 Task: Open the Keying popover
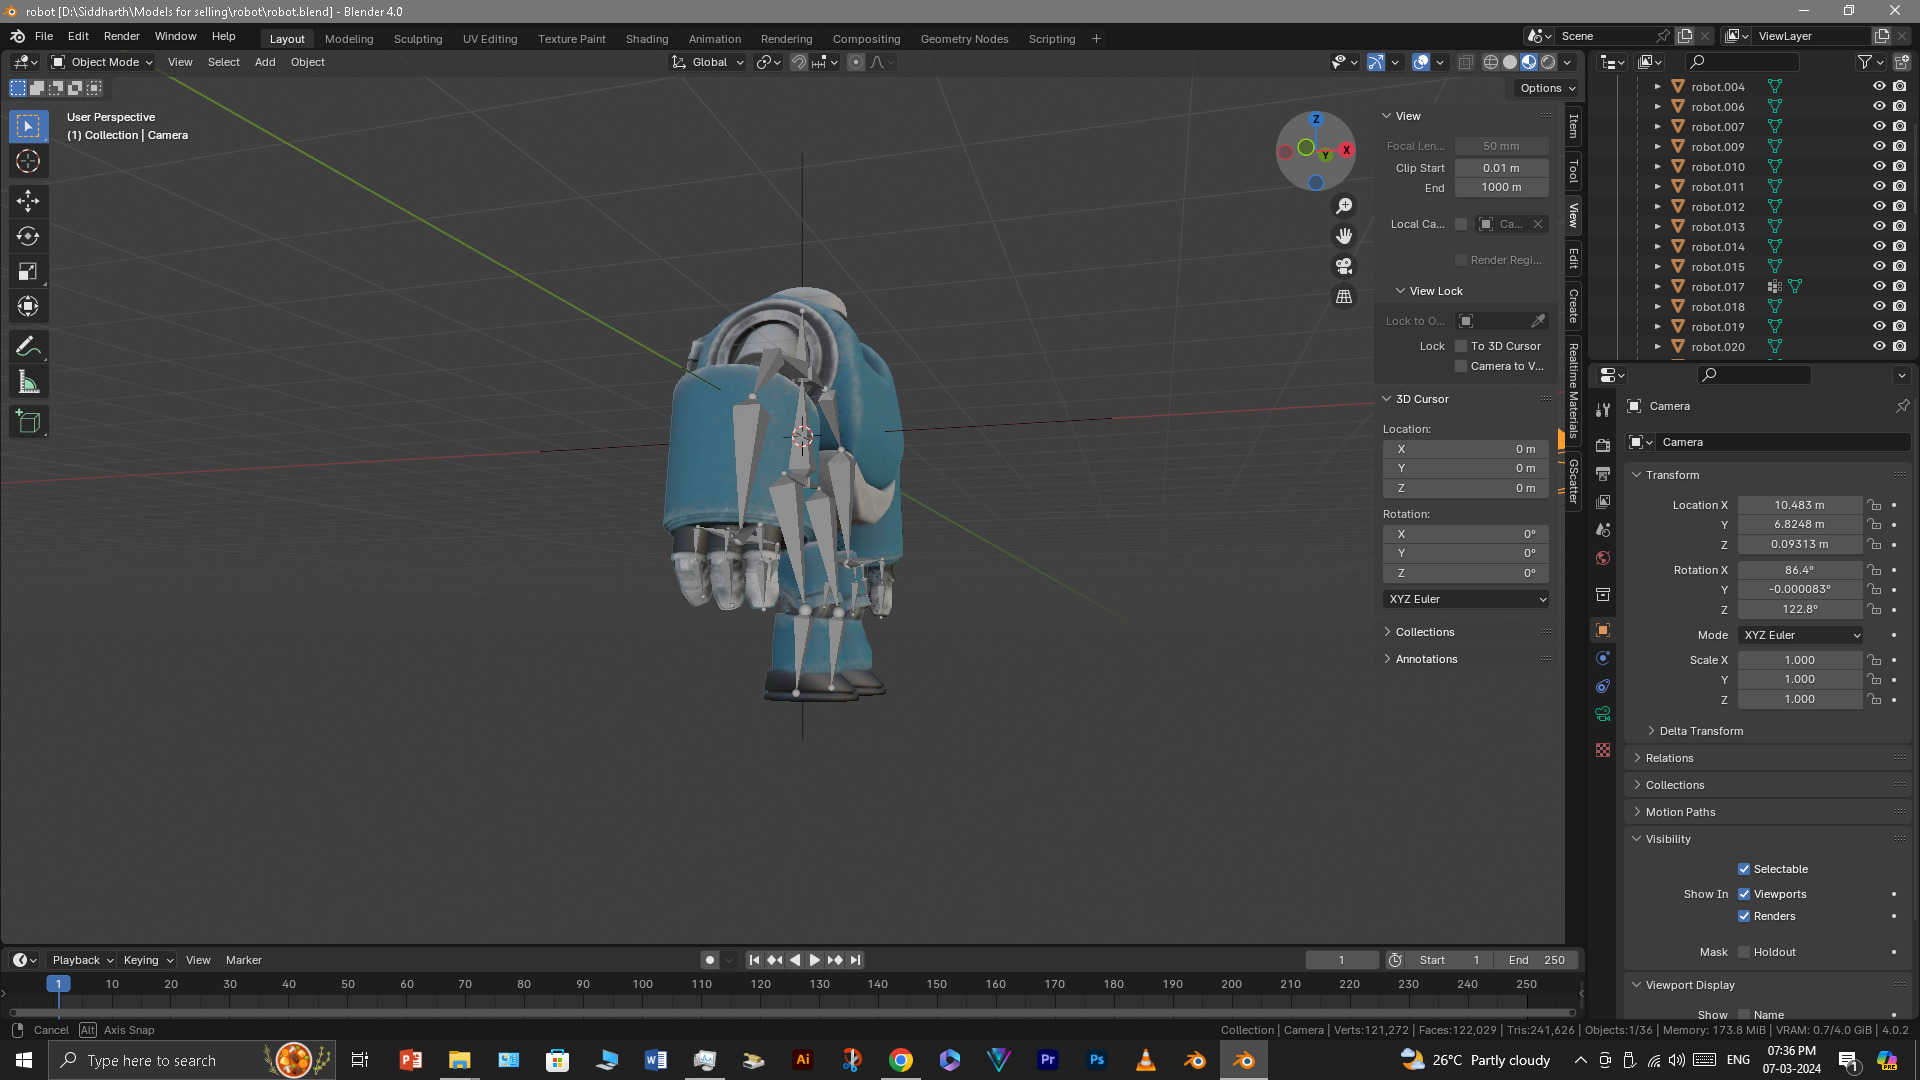[147, 960]
